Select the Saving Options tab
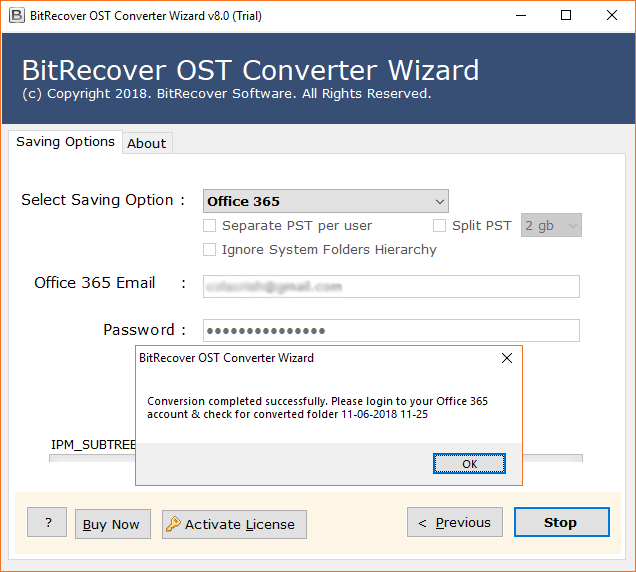Screen dimensions: 636x572 (65, 142)
